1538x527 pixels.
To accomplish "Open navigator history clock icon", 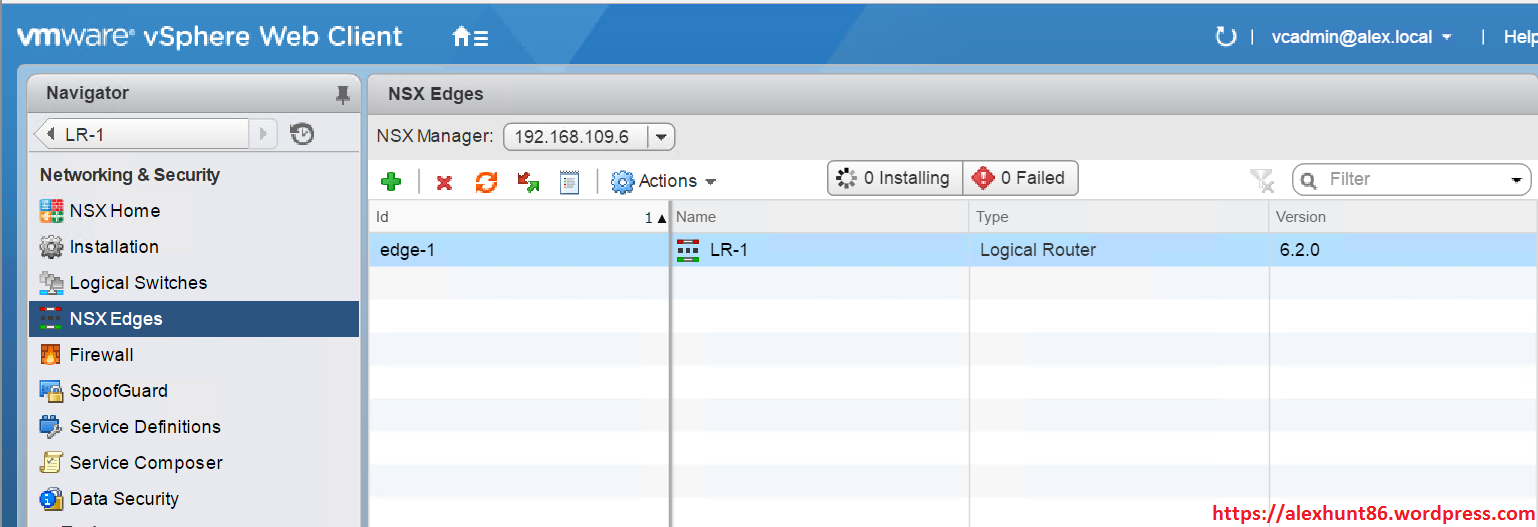I will tap(302, 133).
